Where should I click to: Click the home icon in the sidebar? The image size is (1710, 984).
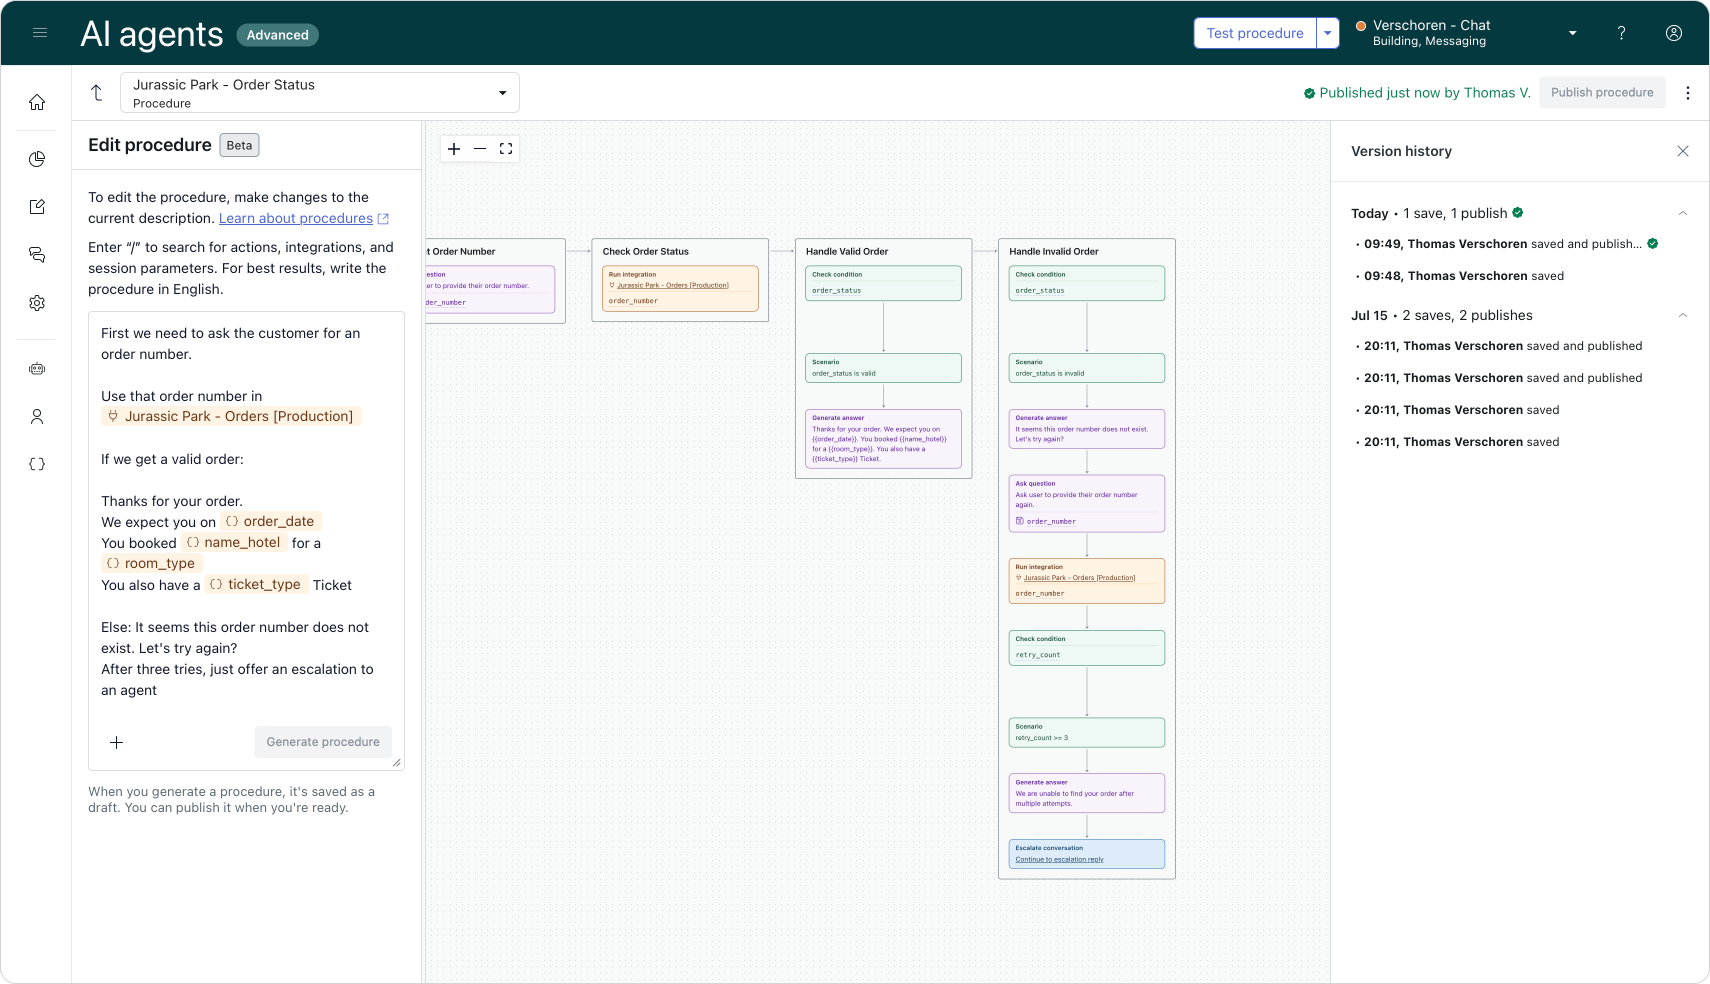[37, 102]
